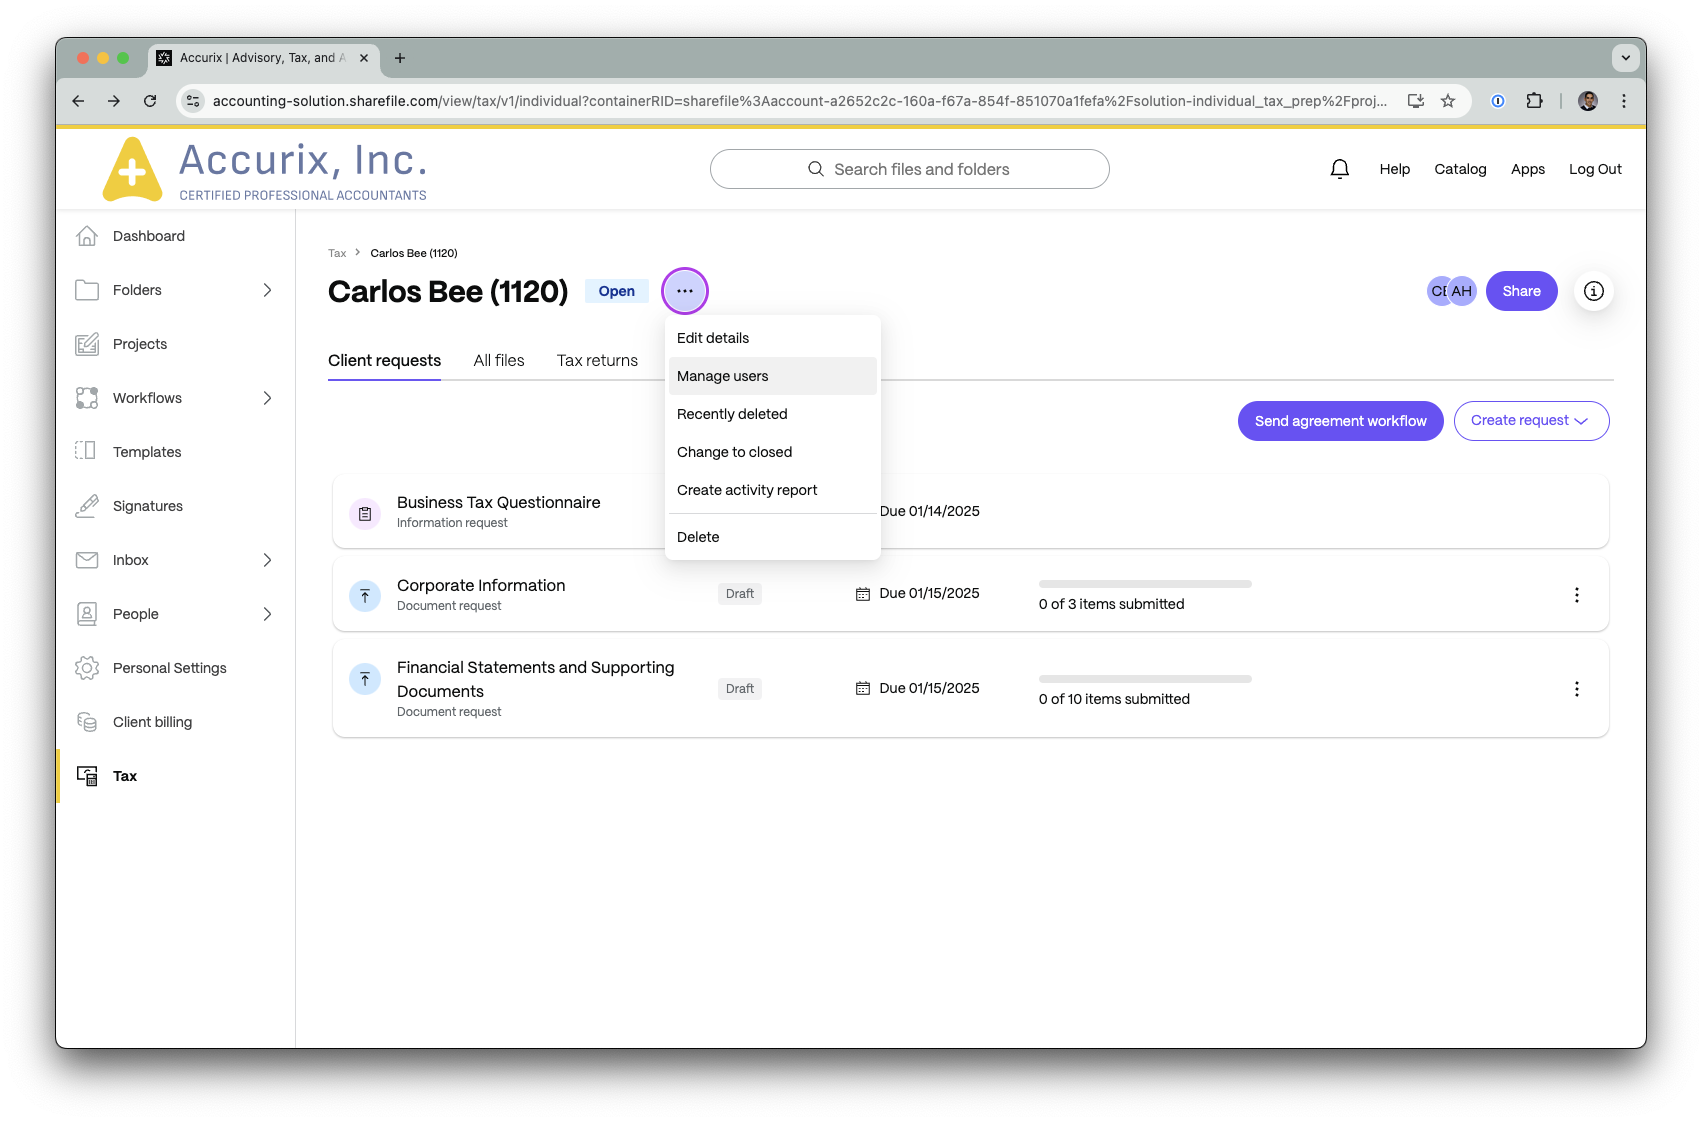Open the browser extensions puzzle icon
Screen dimensions: 1702x1122
point(1534,101)
